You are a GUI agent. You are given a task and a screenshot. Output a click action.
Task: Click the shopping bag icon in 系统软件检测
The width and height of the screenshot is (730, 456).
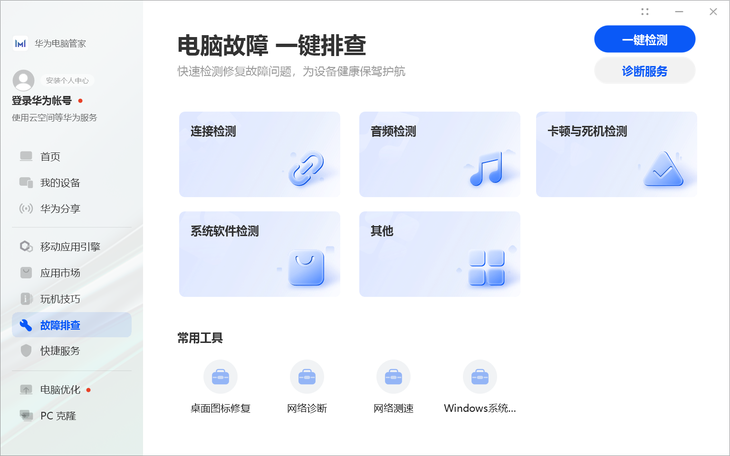point(306,268)
